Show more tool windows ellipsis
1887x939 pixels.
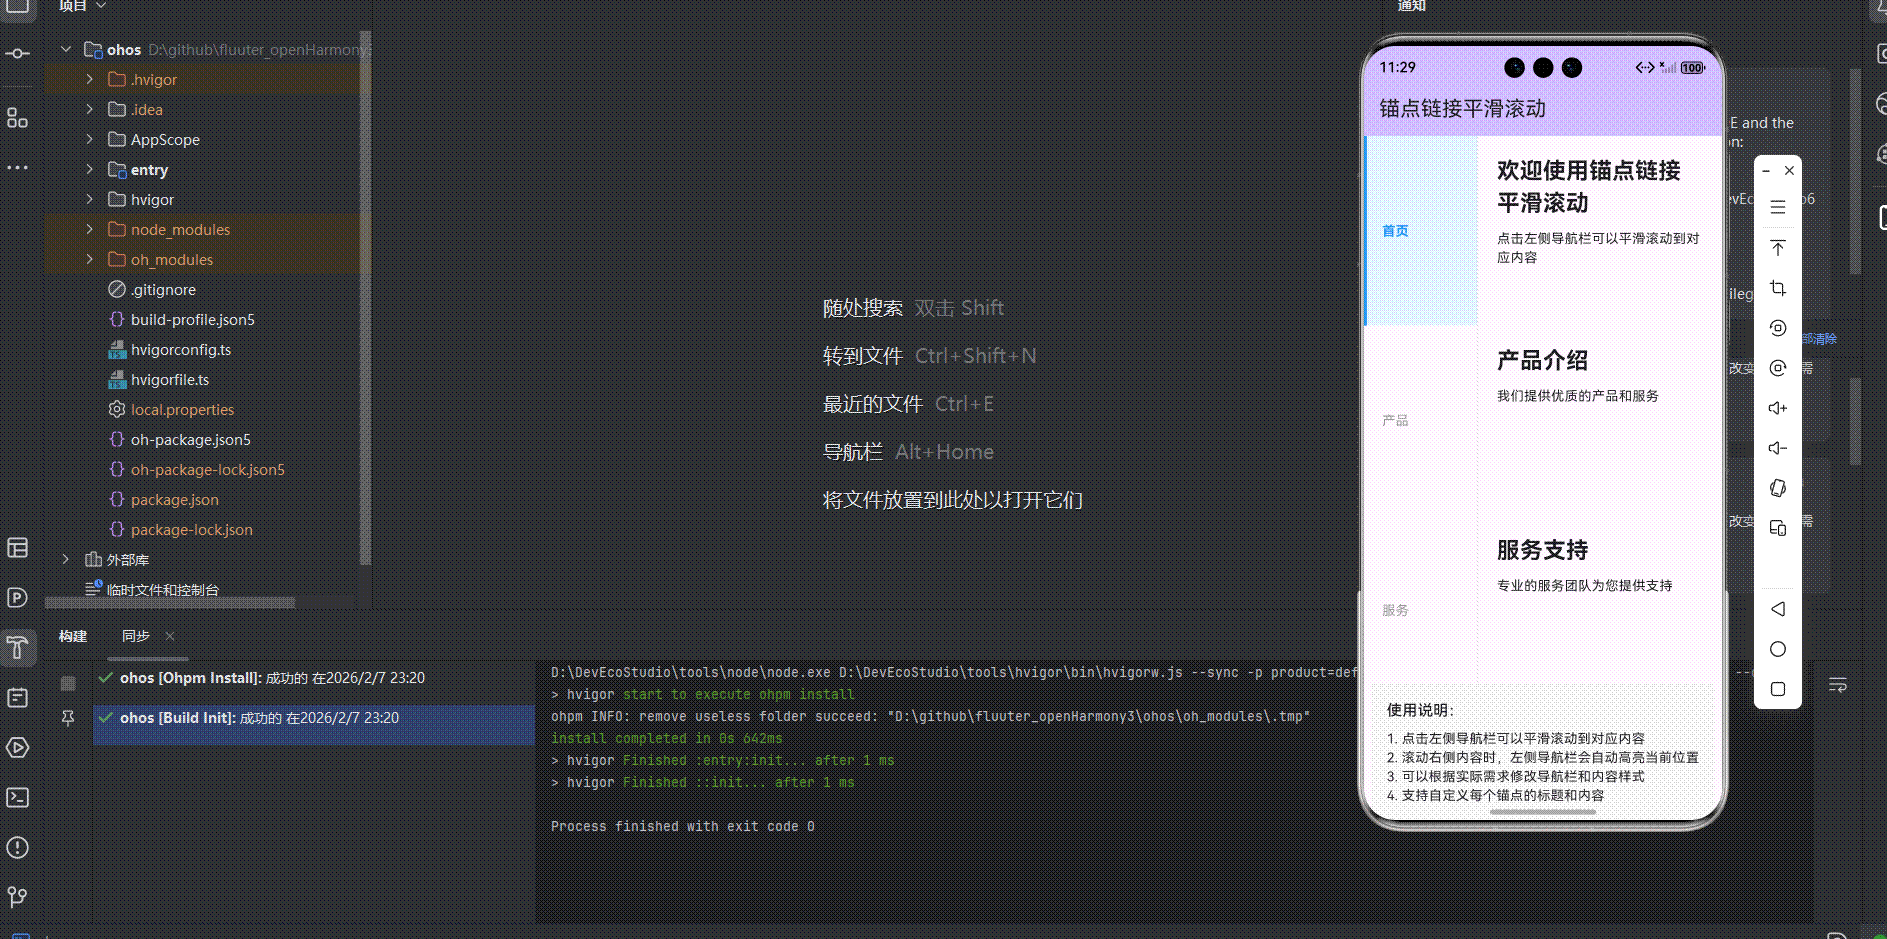click(17, 167)
